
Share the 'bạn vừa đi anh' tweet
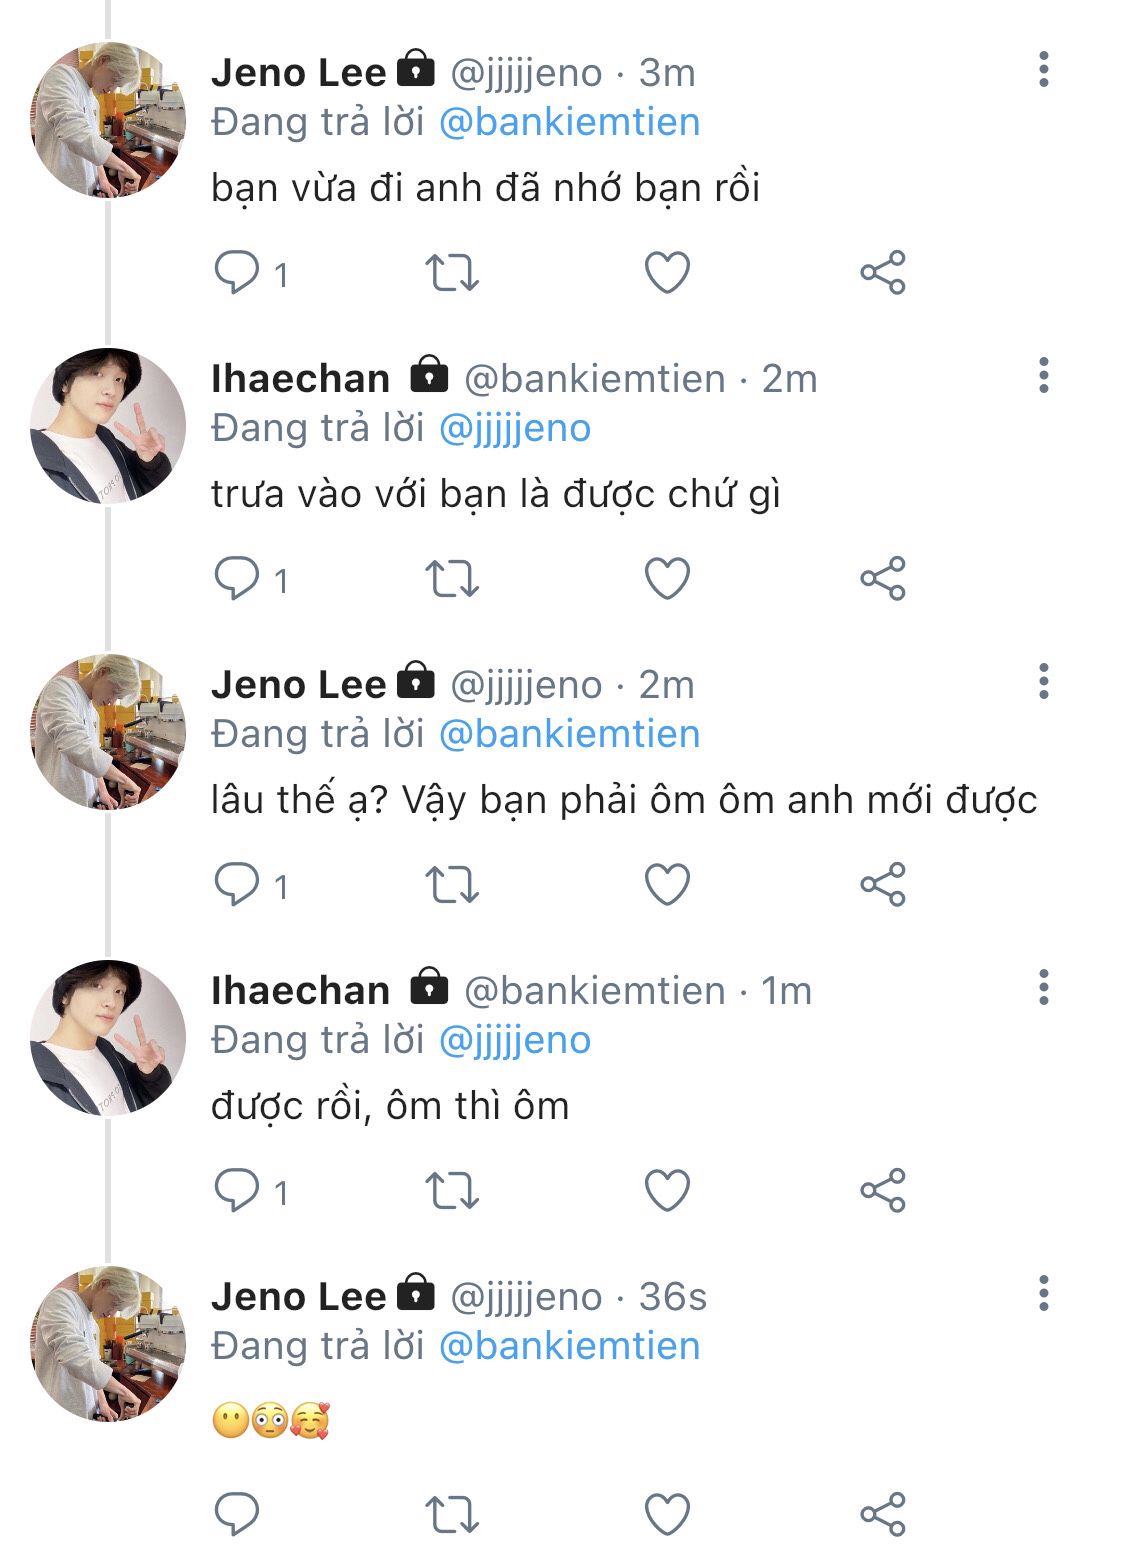[x=882, y=272]
